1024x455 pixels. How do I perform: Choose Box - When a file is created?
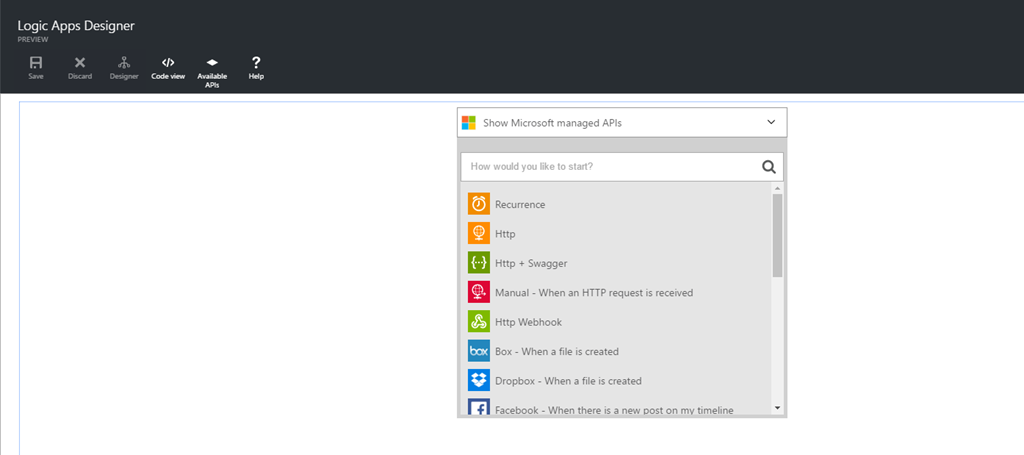pos(556,352)
